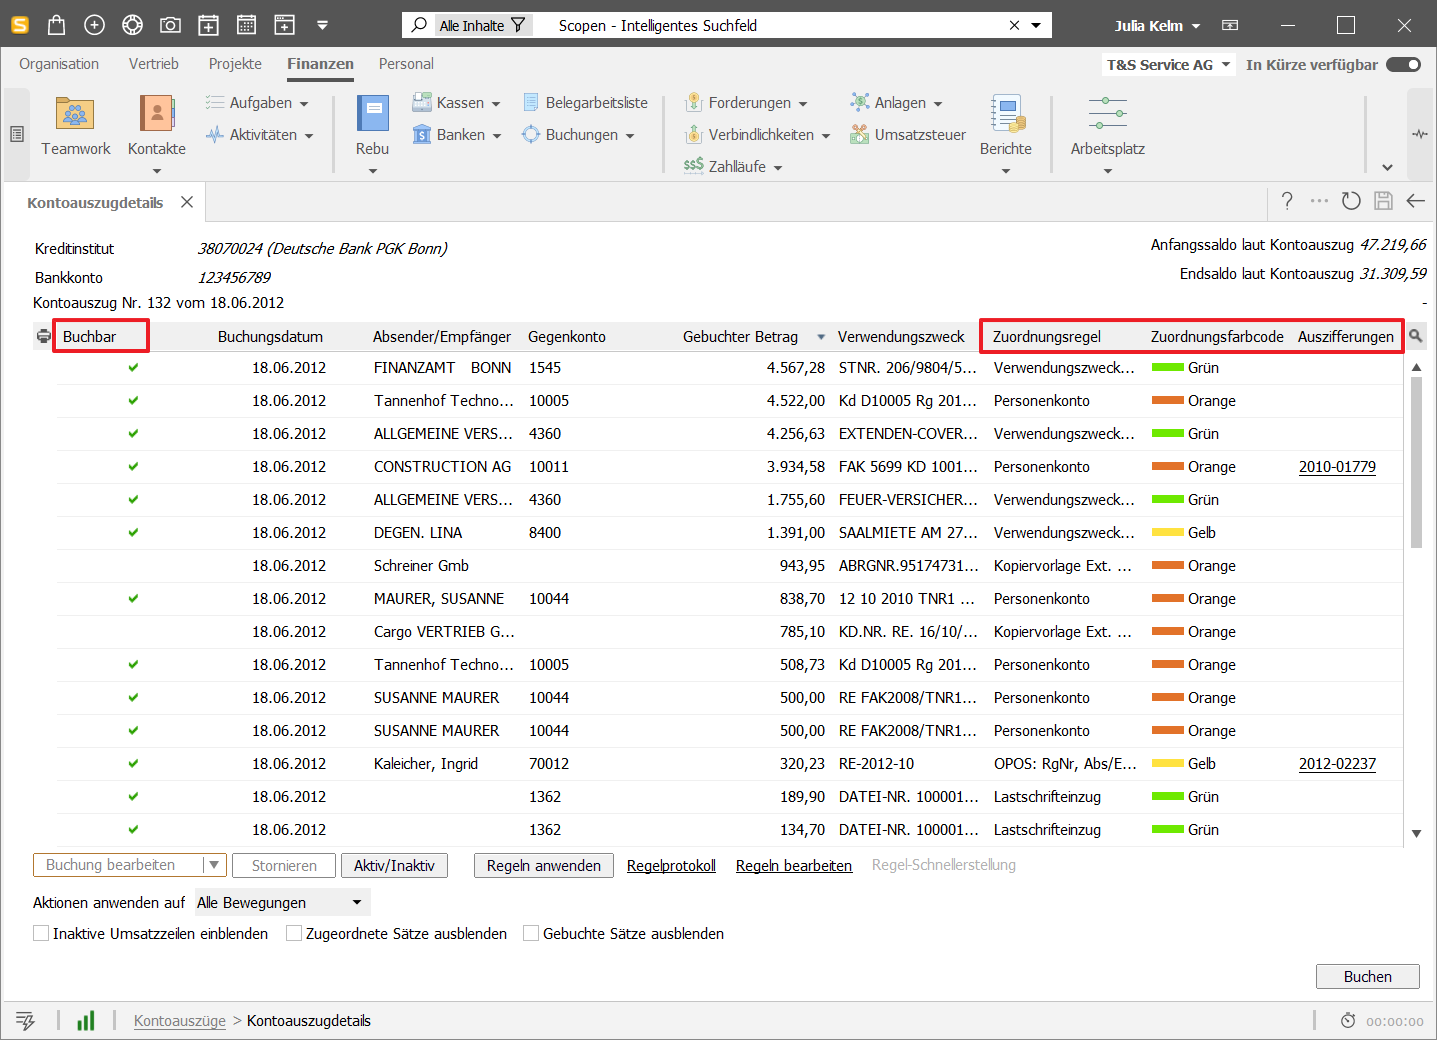
Task: Close the Kontoauszugdetails tab
Action: [x=187, y=202]
